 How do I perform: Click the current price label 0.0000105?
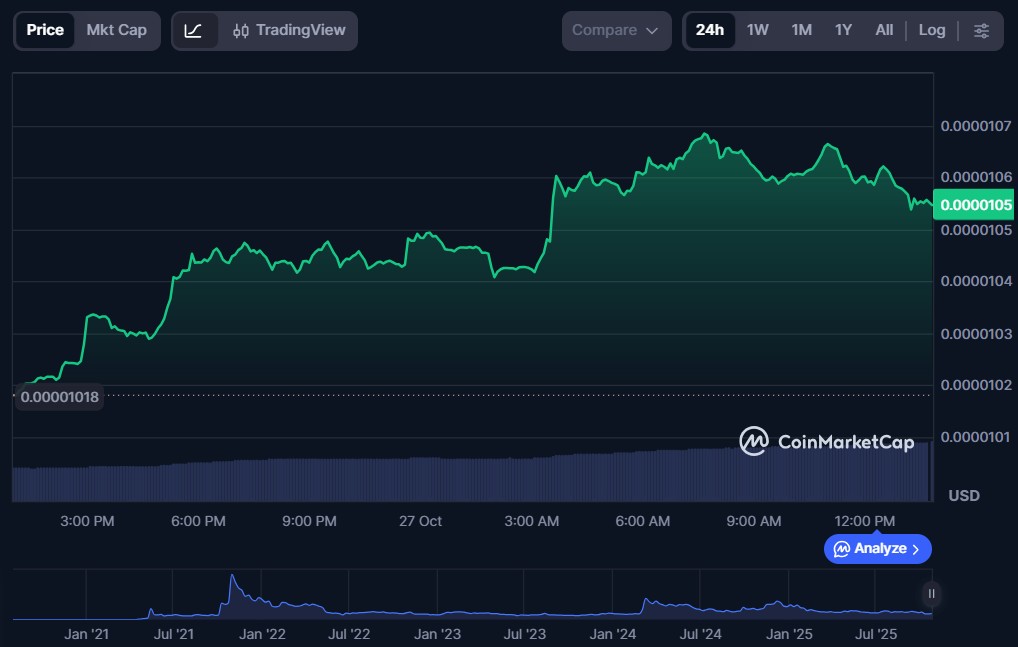point(974,205)
